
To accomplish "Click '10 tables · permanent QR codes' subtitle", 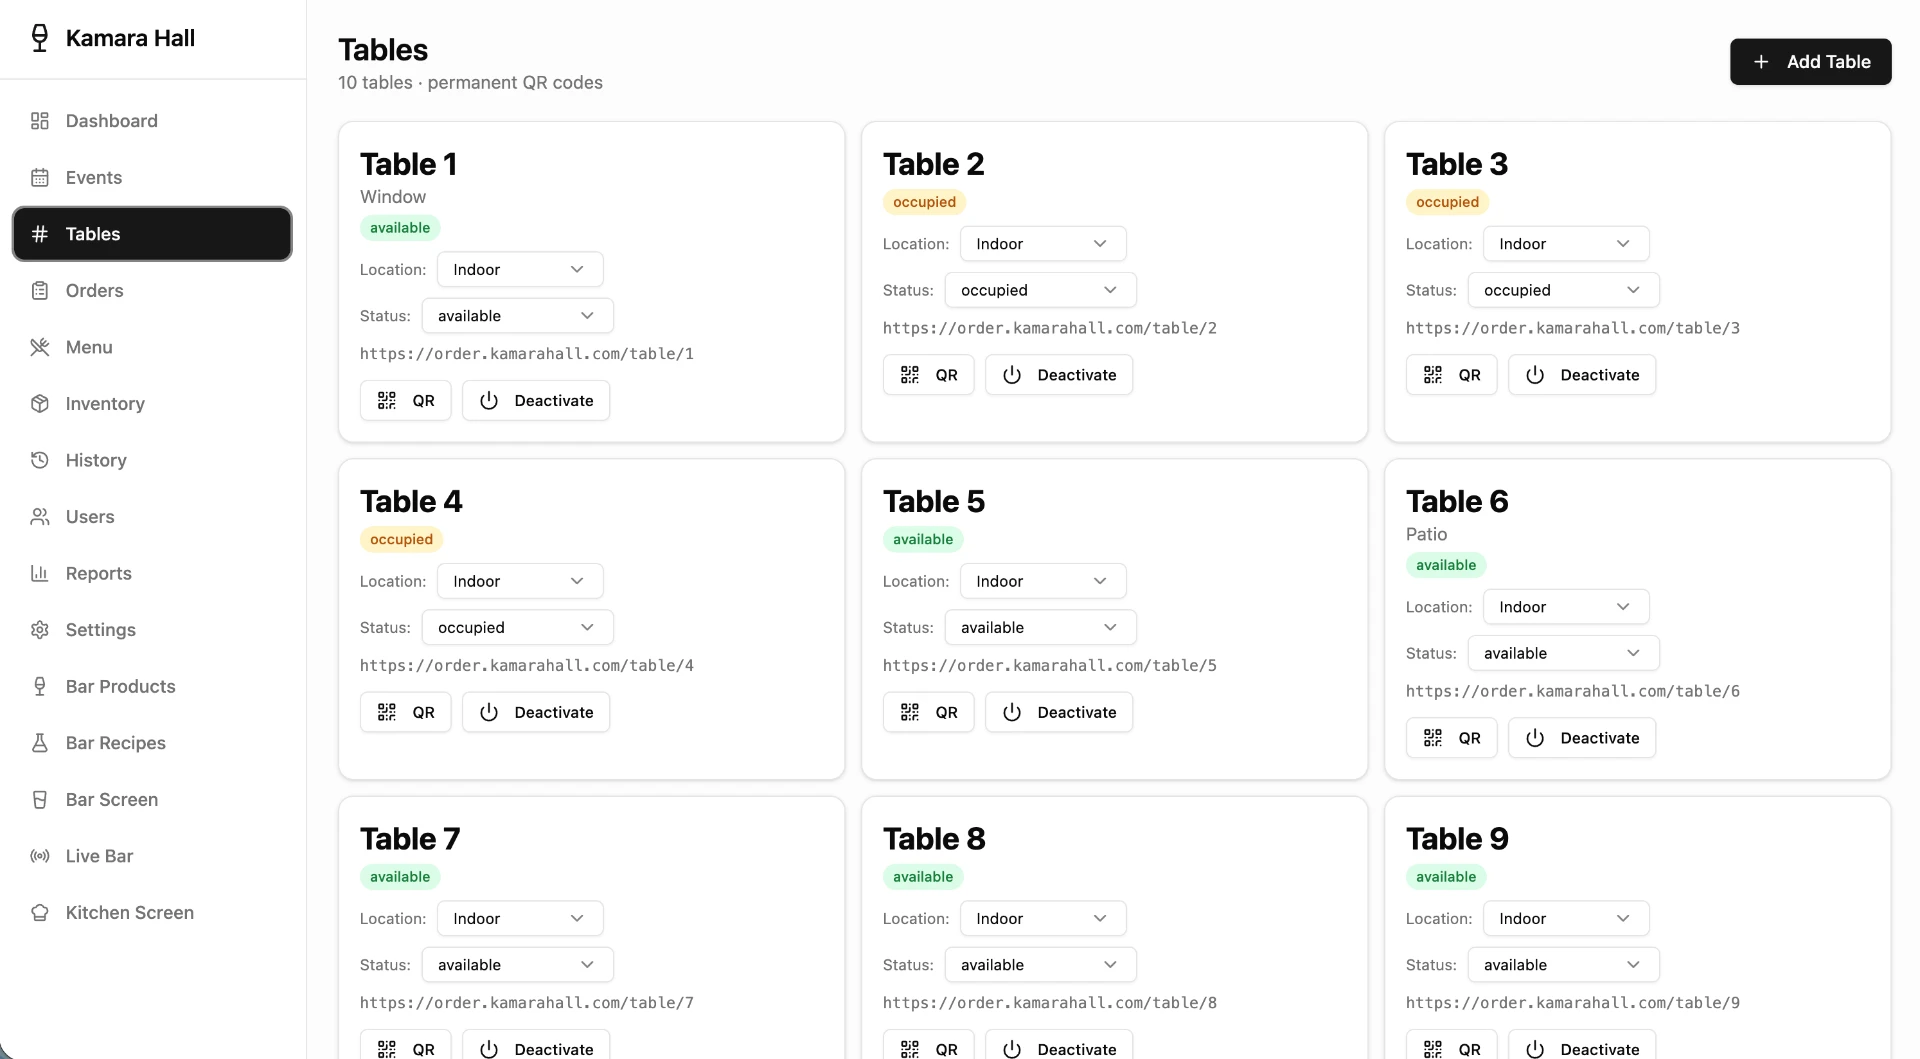I will coord(470,83).
